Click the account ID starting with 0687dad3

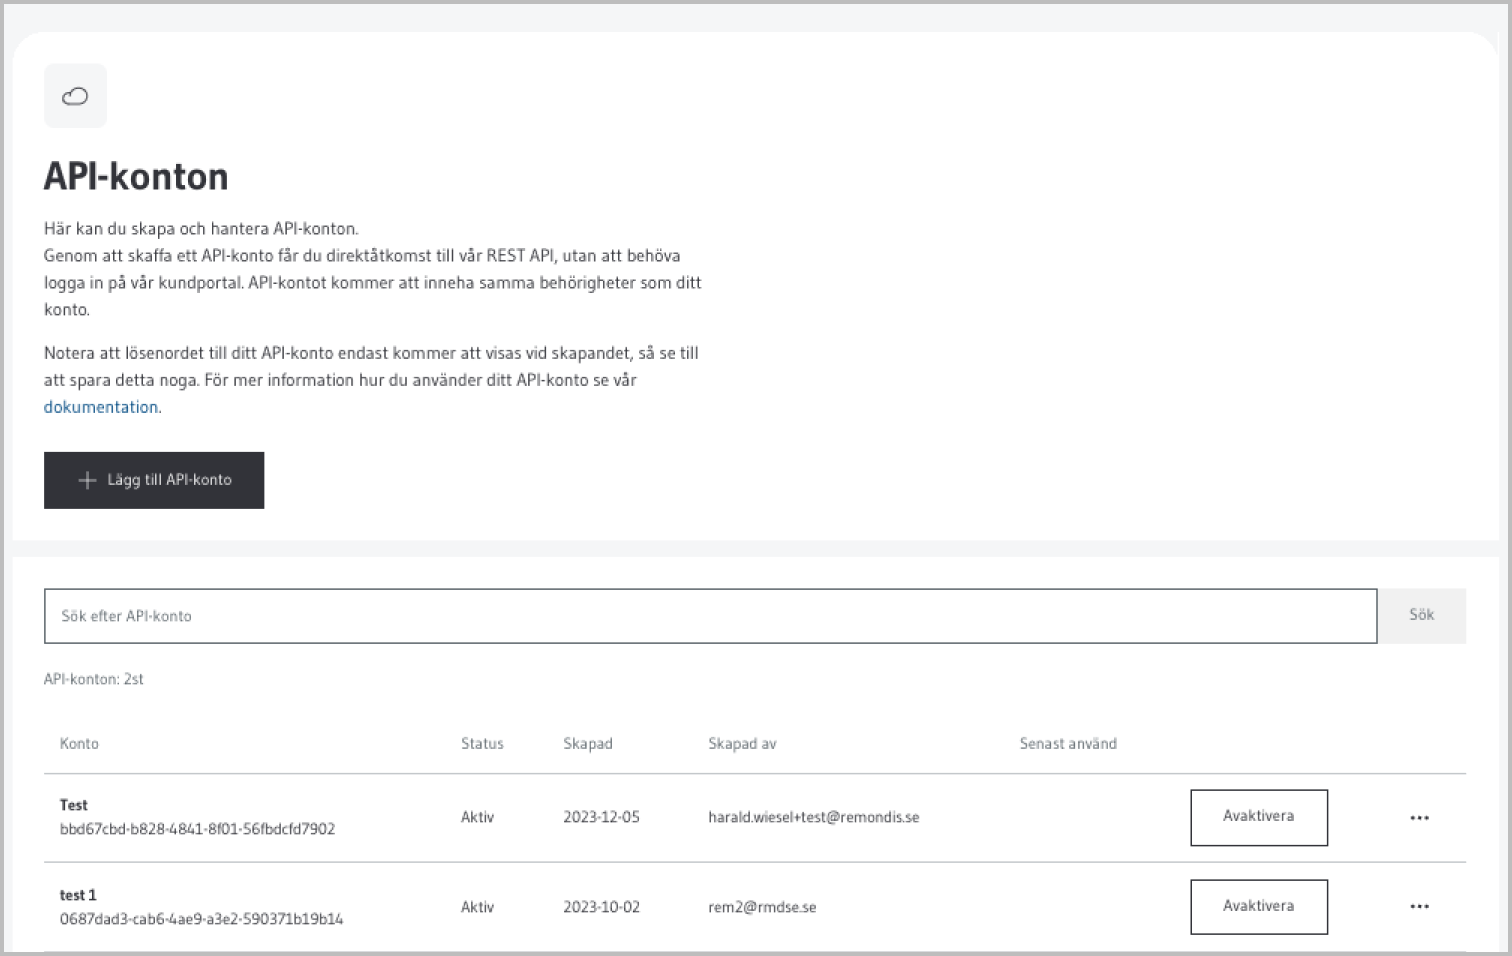[201, 919]
